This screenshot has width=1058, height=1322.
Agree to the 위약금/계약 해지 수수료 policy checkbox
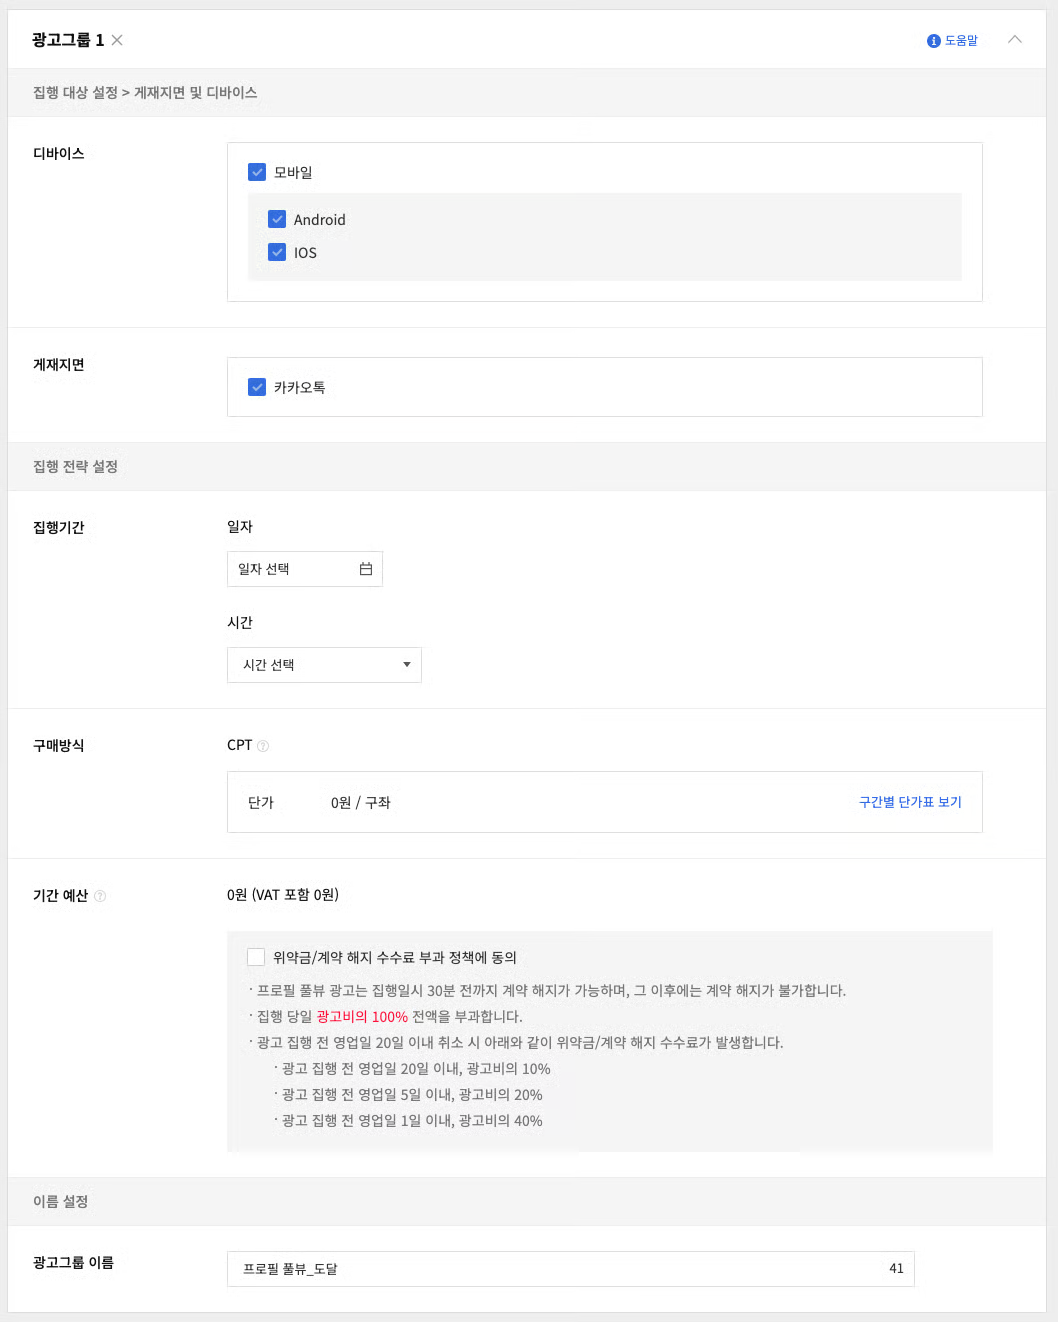point(256,957)
